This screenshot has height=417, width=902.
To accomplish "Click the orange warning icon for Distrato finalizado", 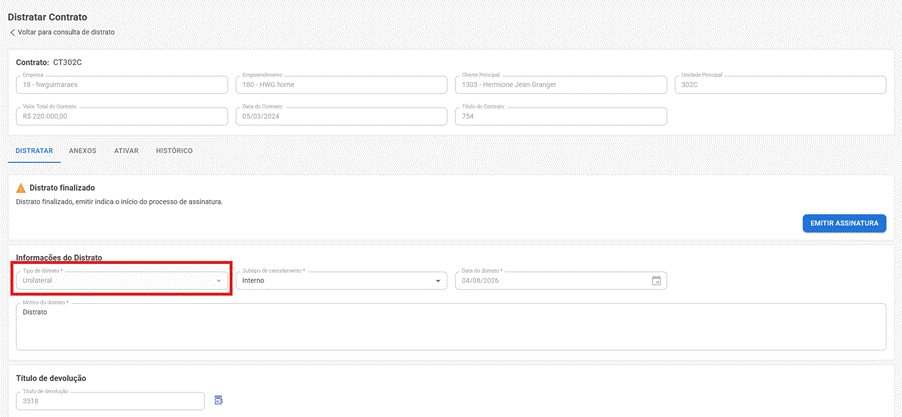I will point(21,188).
